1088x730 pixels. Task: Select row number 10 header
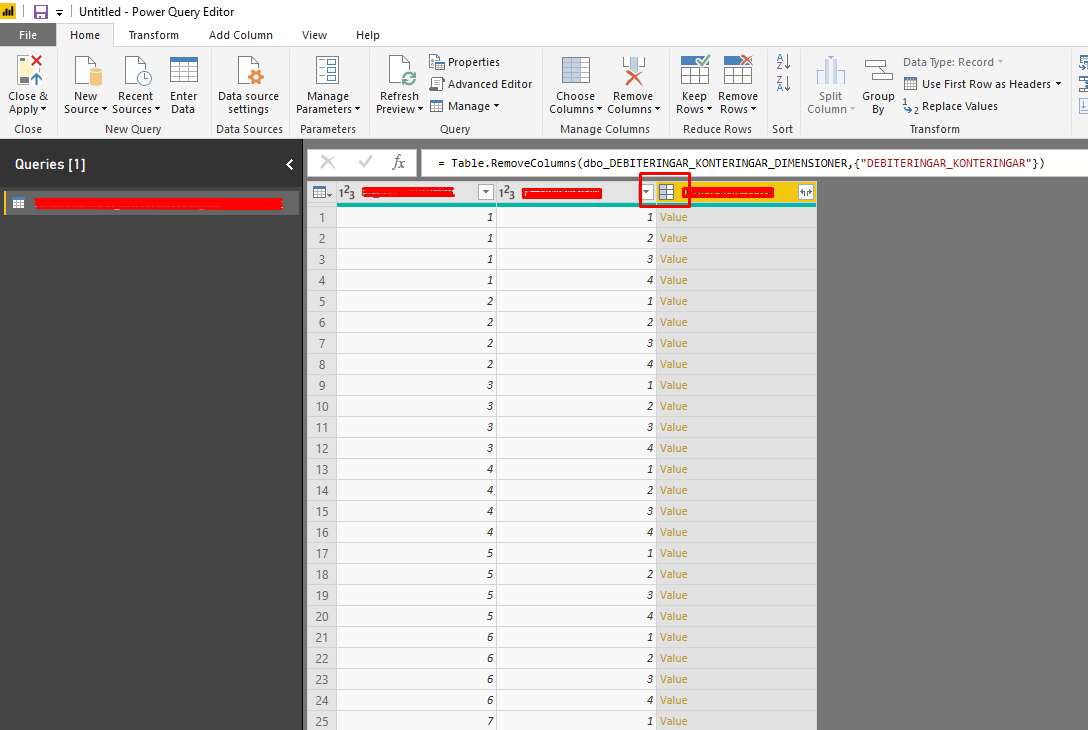pyautogui.click(x=322, y=407)
